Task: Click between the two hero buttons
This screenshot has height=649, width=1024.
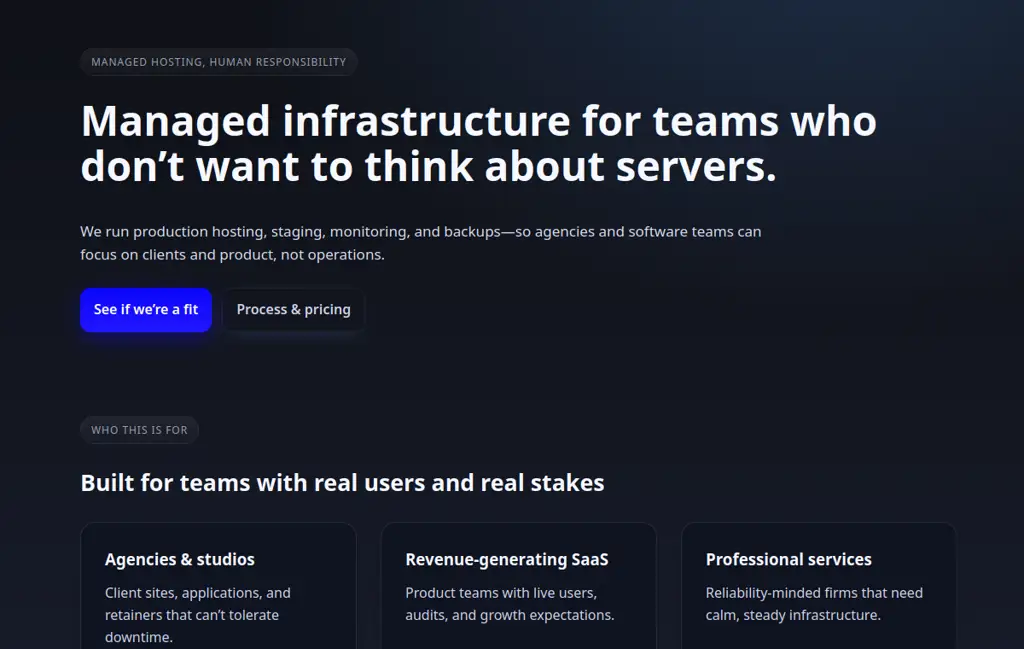Action: click(x=218, y=310)
